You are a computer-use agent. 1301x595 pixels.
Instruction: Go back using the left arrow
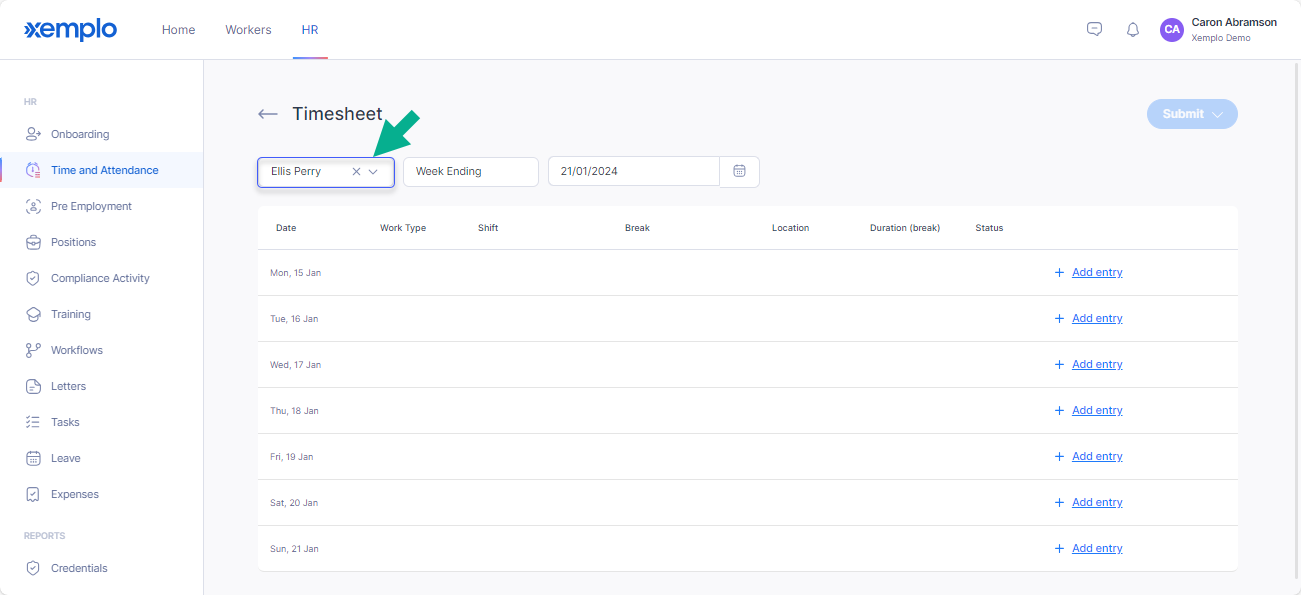267,114
